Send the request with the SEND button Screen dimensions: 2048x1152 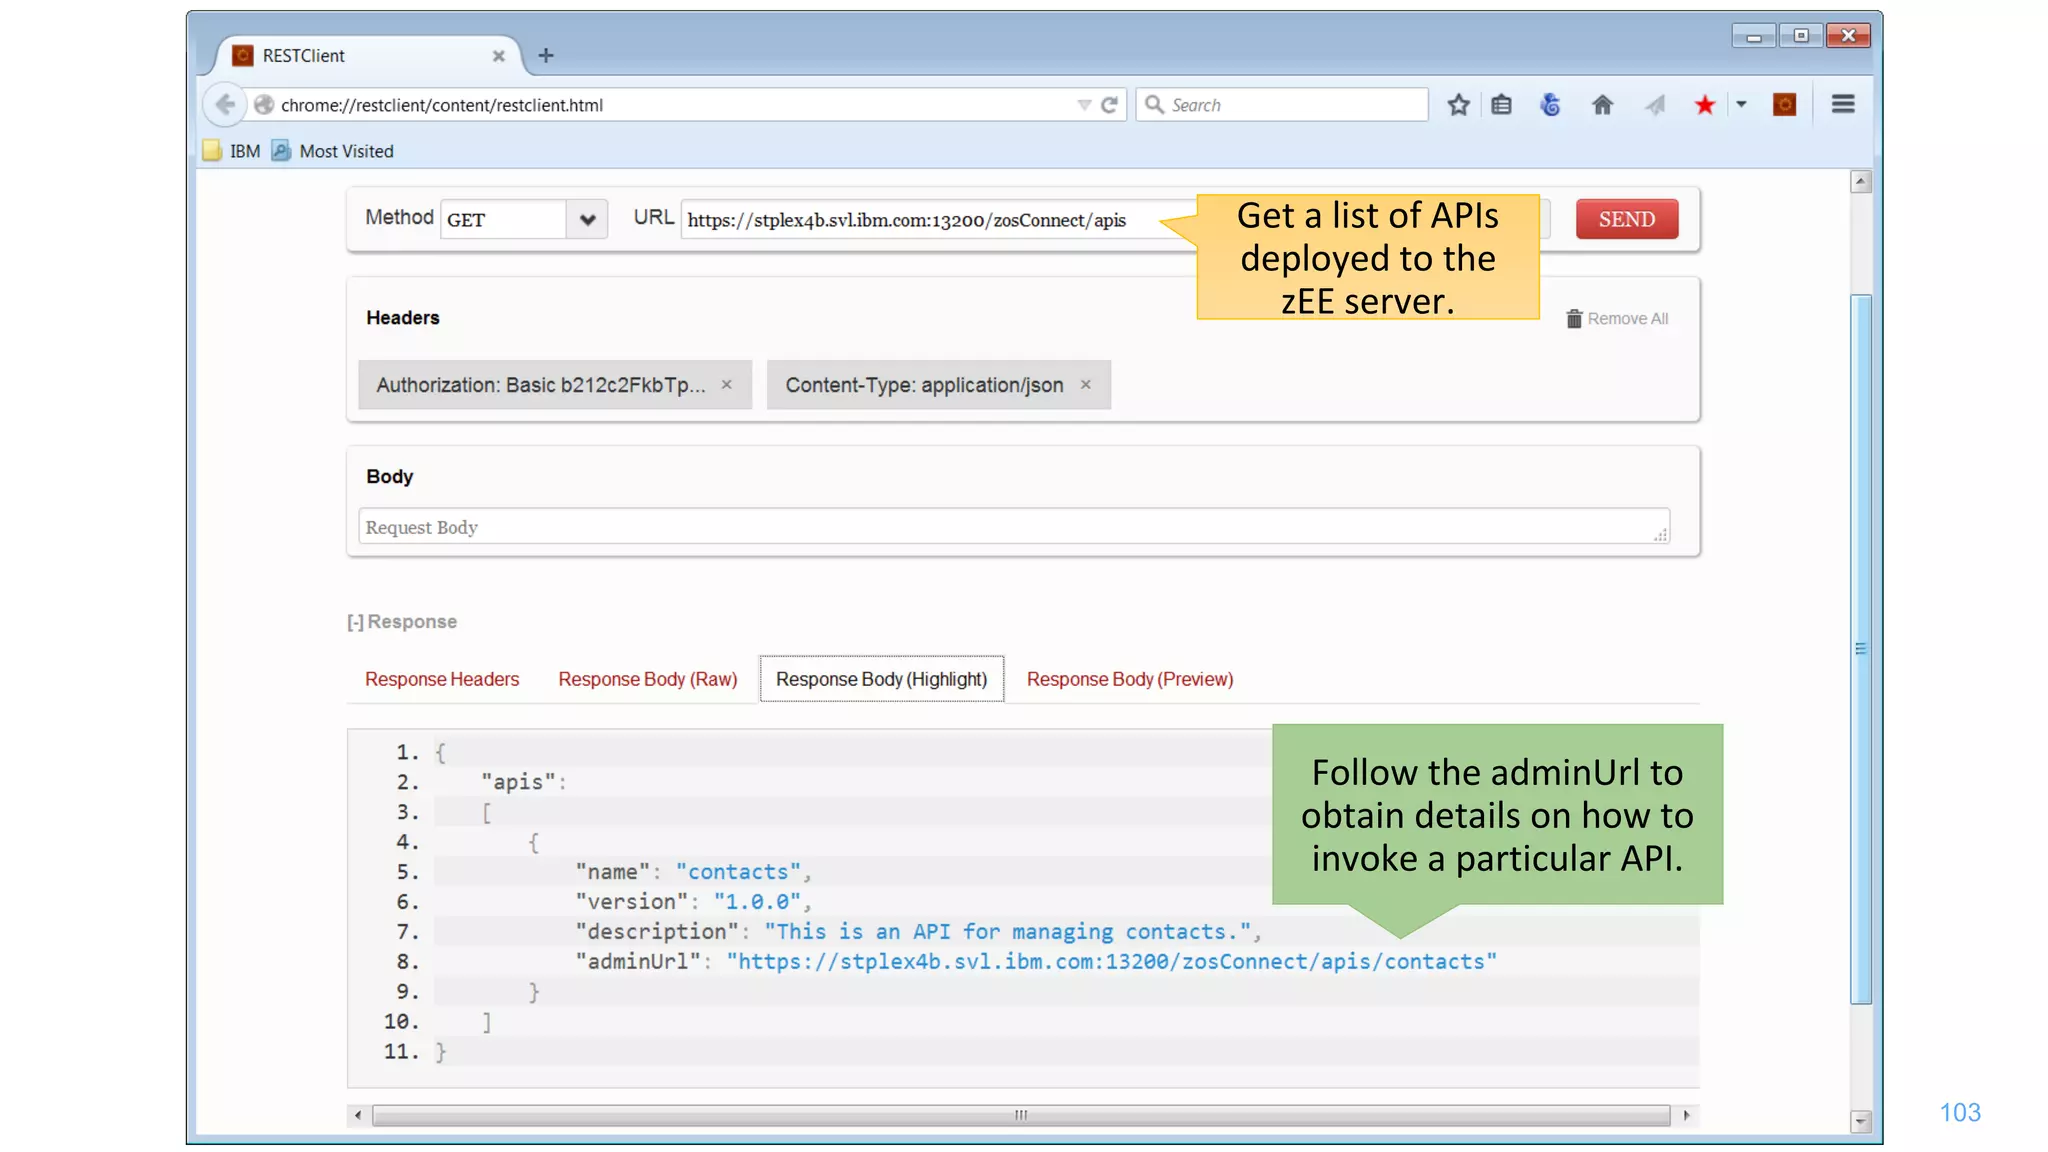click(1627, 219)
